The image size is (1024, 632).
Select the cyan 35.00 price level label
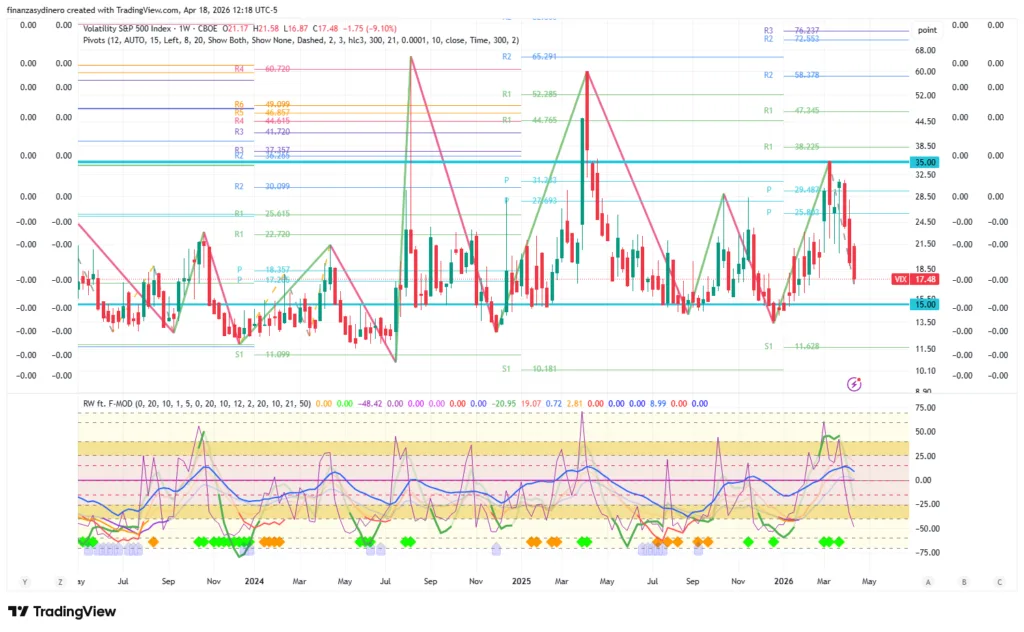pos(922,162)
